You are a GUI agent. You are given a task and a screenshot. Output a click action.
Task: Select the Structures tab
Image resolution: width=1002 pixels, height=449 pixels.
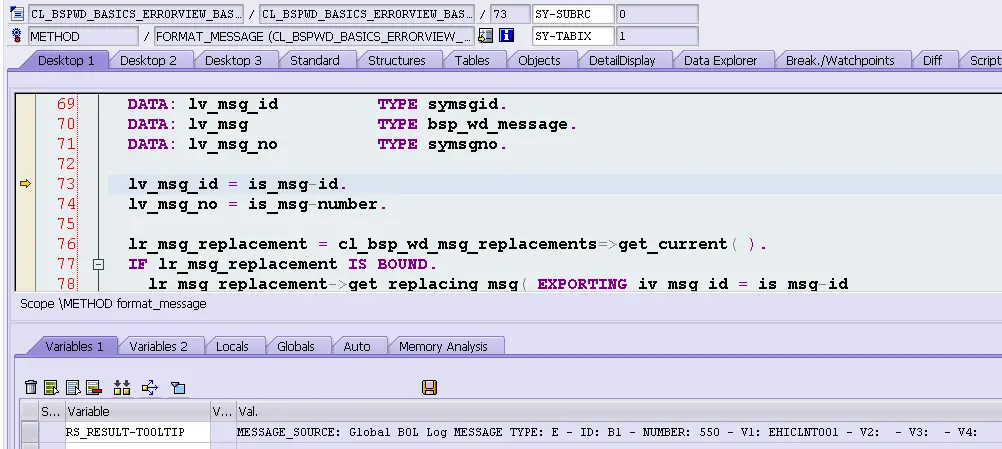(397, 61)
